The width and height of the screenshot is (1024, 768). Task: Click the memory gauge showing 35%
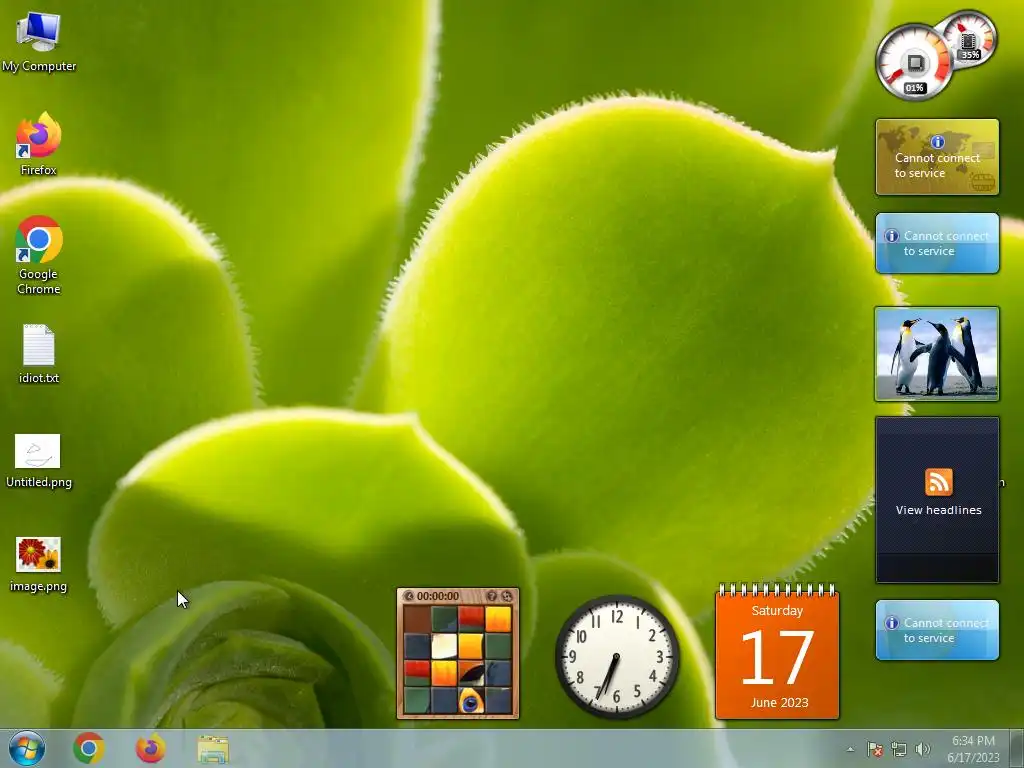point(969,39)
